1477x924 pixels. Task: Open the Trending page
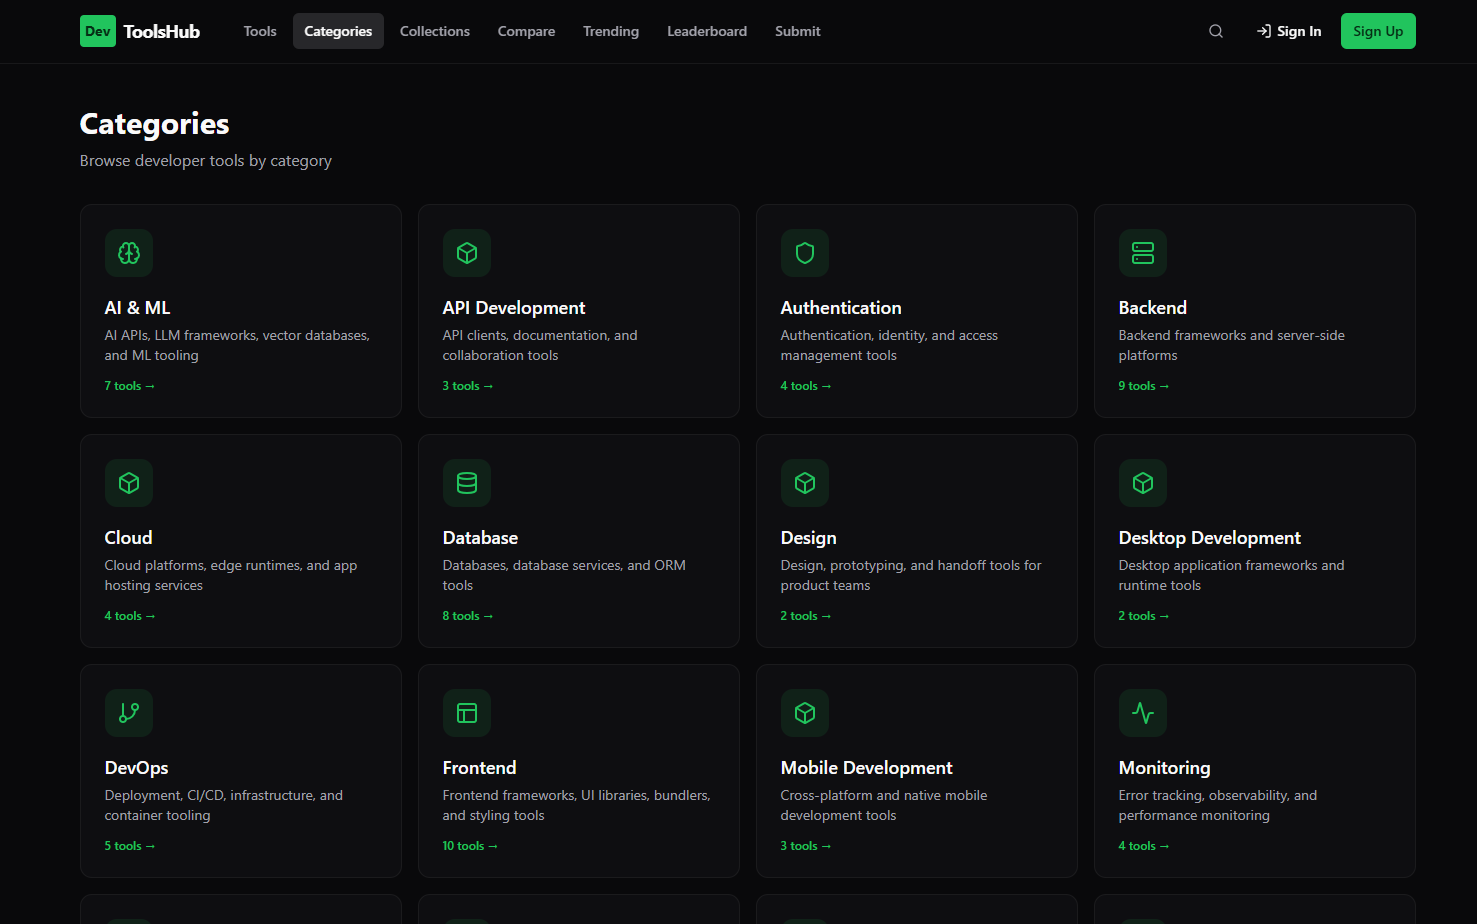[x=610, y=31]
